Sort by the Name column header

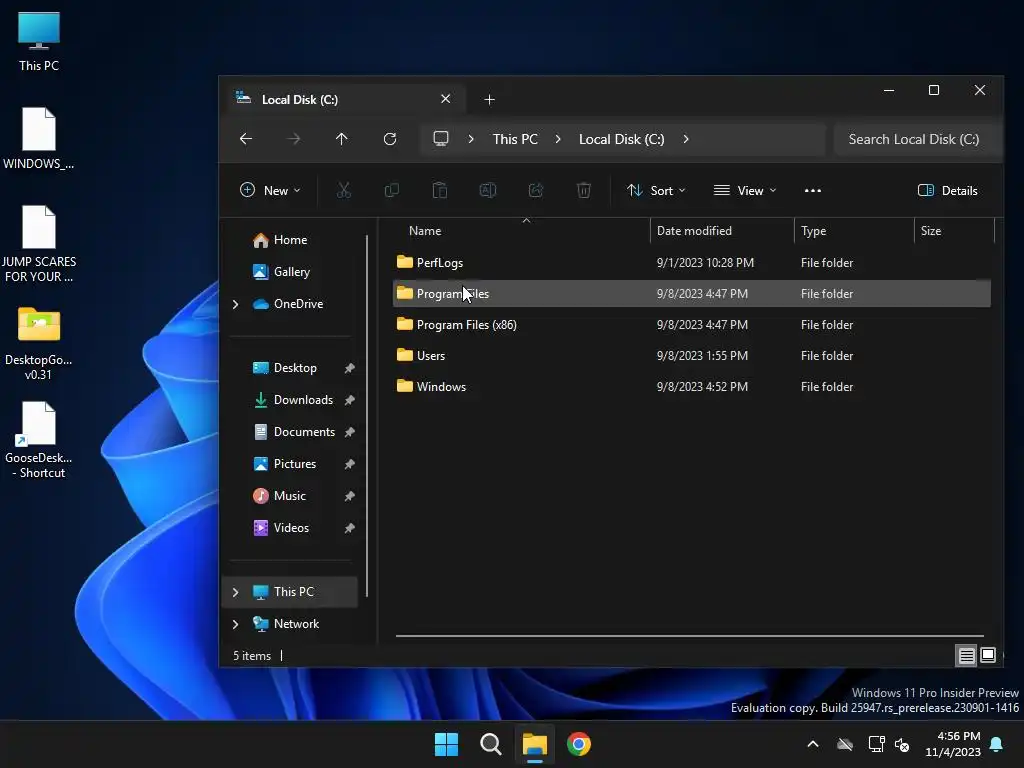point(425,231)
